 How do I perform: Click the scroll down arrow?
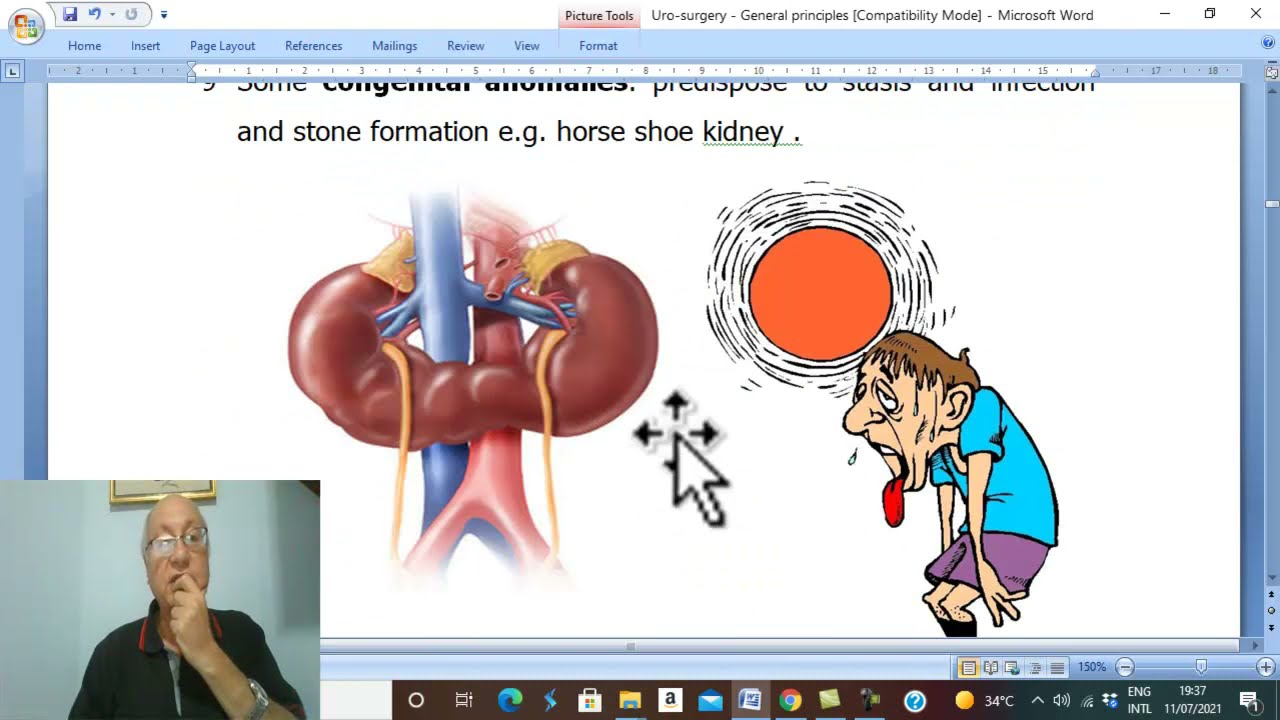click(x=1272, y=578)
